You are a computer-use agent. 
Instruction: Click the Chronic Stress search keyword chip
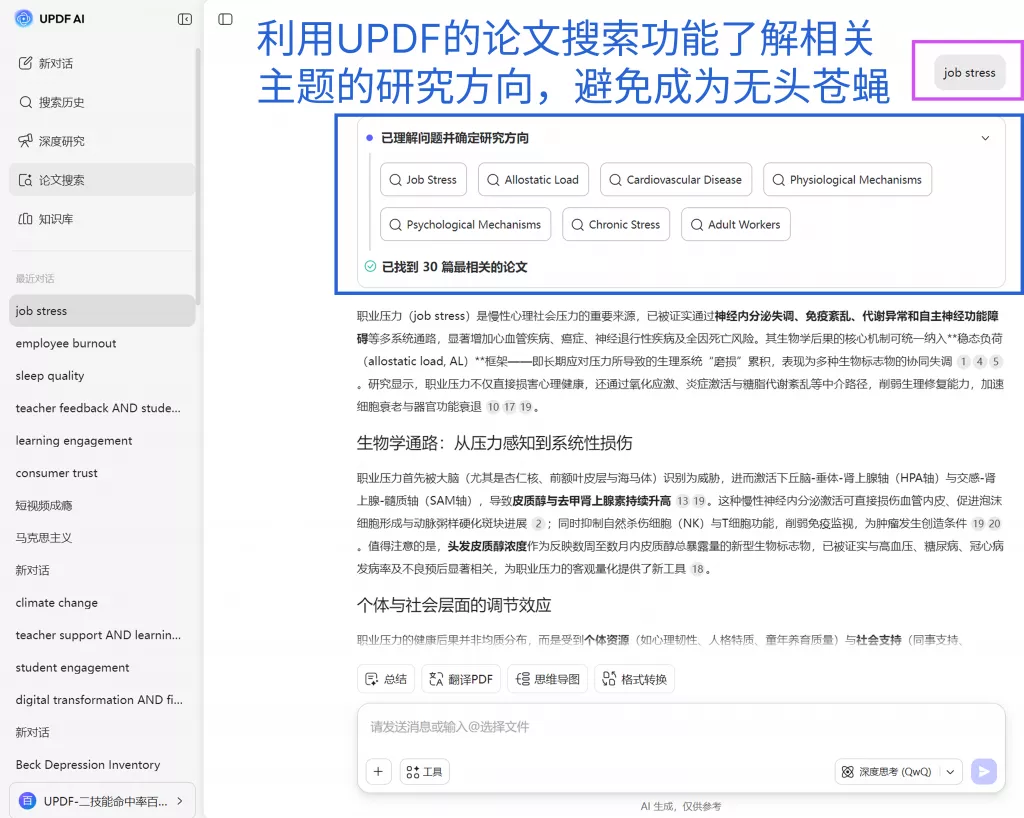[x=616, y=224]
